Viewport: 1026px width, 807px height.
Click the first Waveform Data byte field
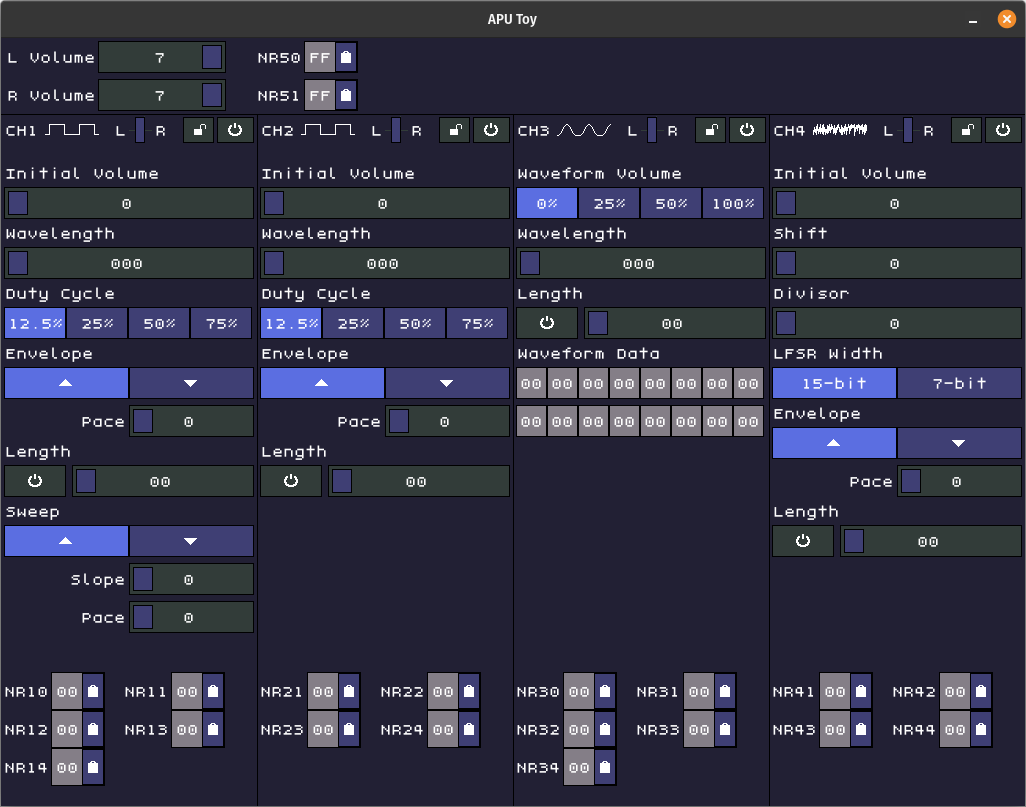pos(531,384)
